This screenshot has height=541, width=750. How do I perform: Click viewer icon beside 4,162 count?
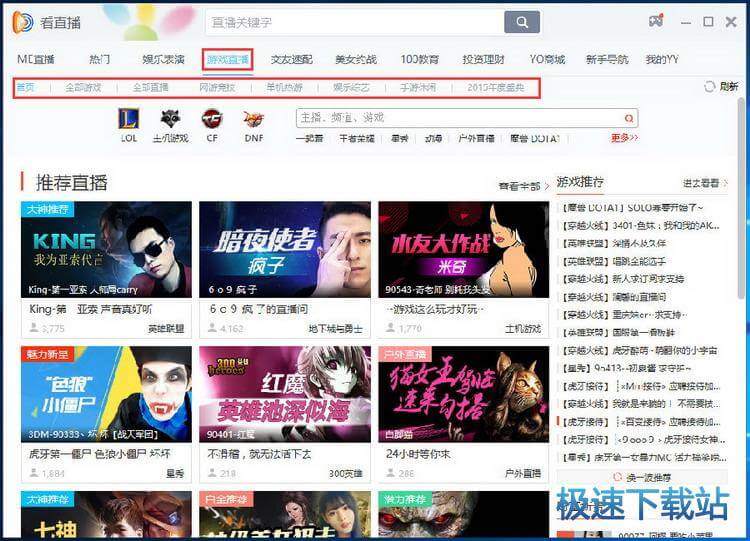212,328
